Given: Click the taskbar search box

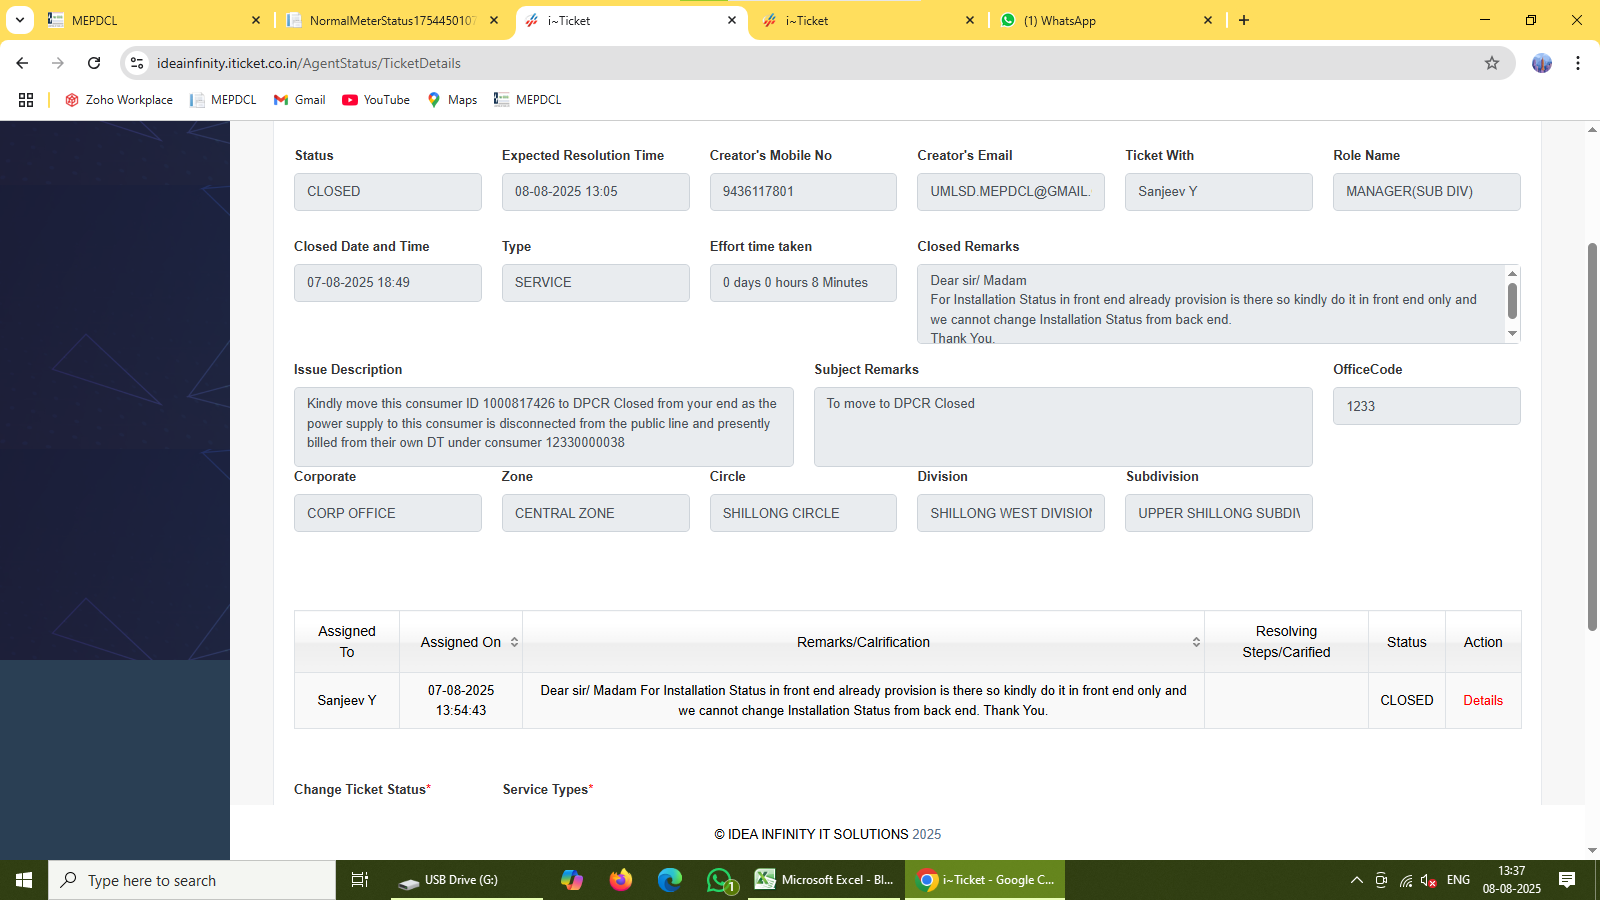Looking at the screenshot, I should (x=192, y=880).
